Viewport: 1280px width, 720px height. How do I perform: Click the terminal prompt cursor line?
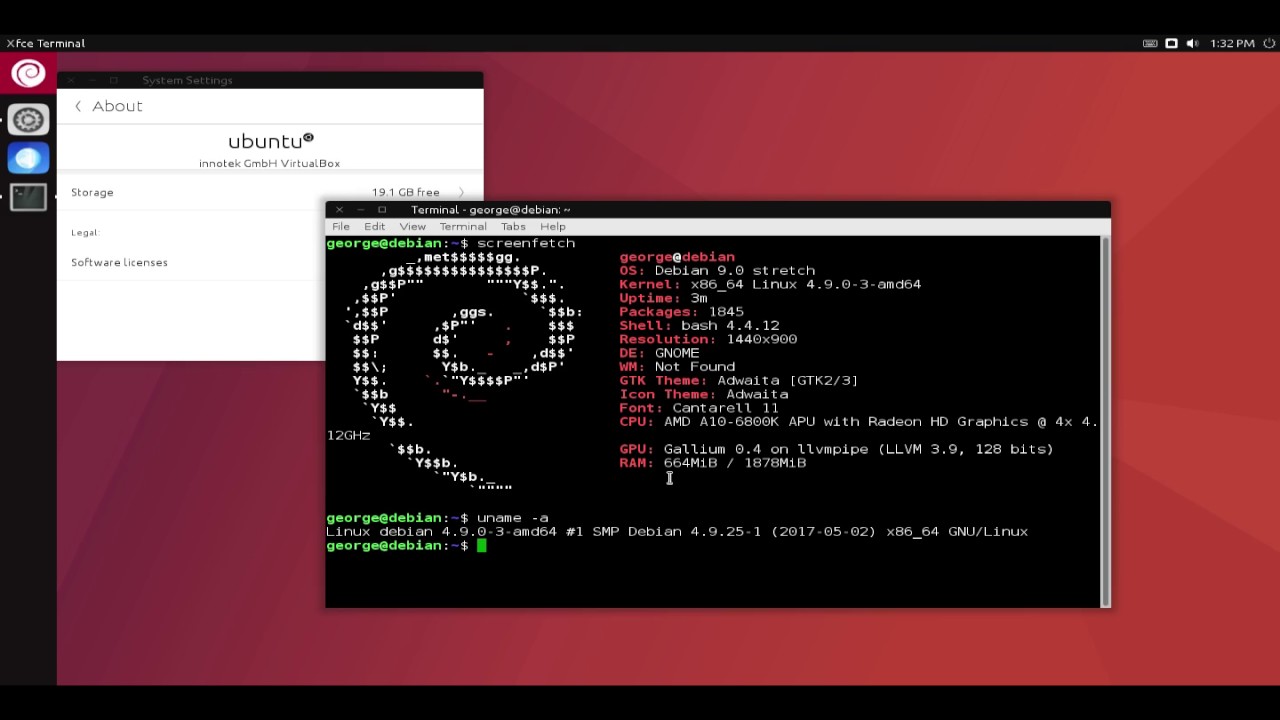coord(713,546)
